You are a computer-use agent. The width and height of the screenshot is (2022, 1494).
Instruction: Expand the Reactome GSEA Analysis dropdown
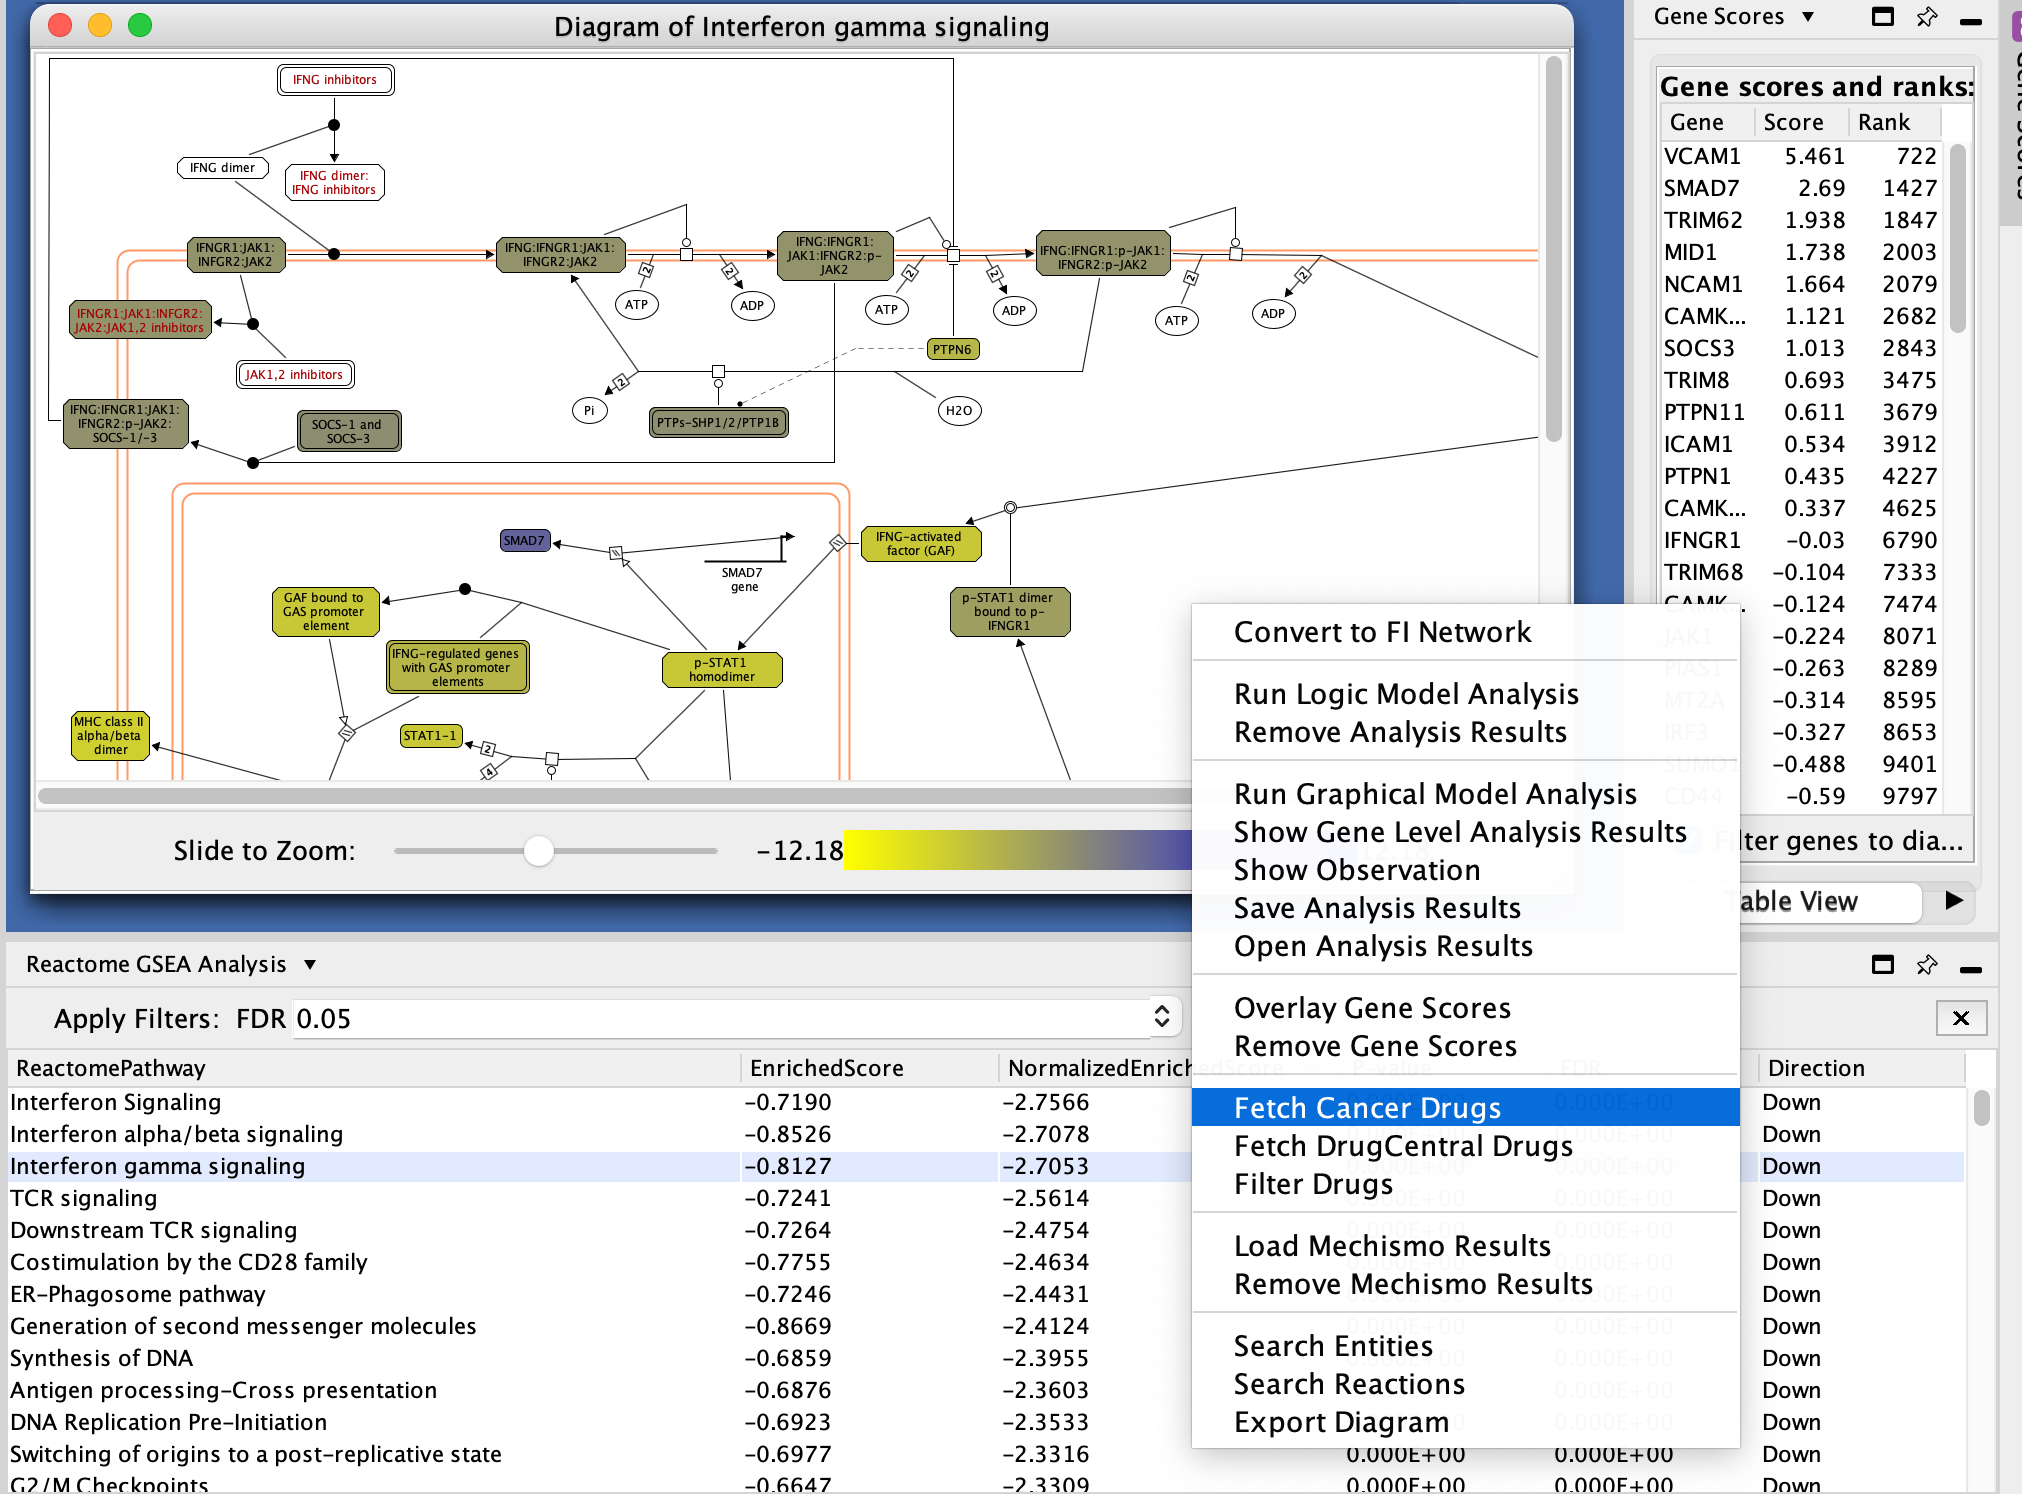[x=310, y=965]
